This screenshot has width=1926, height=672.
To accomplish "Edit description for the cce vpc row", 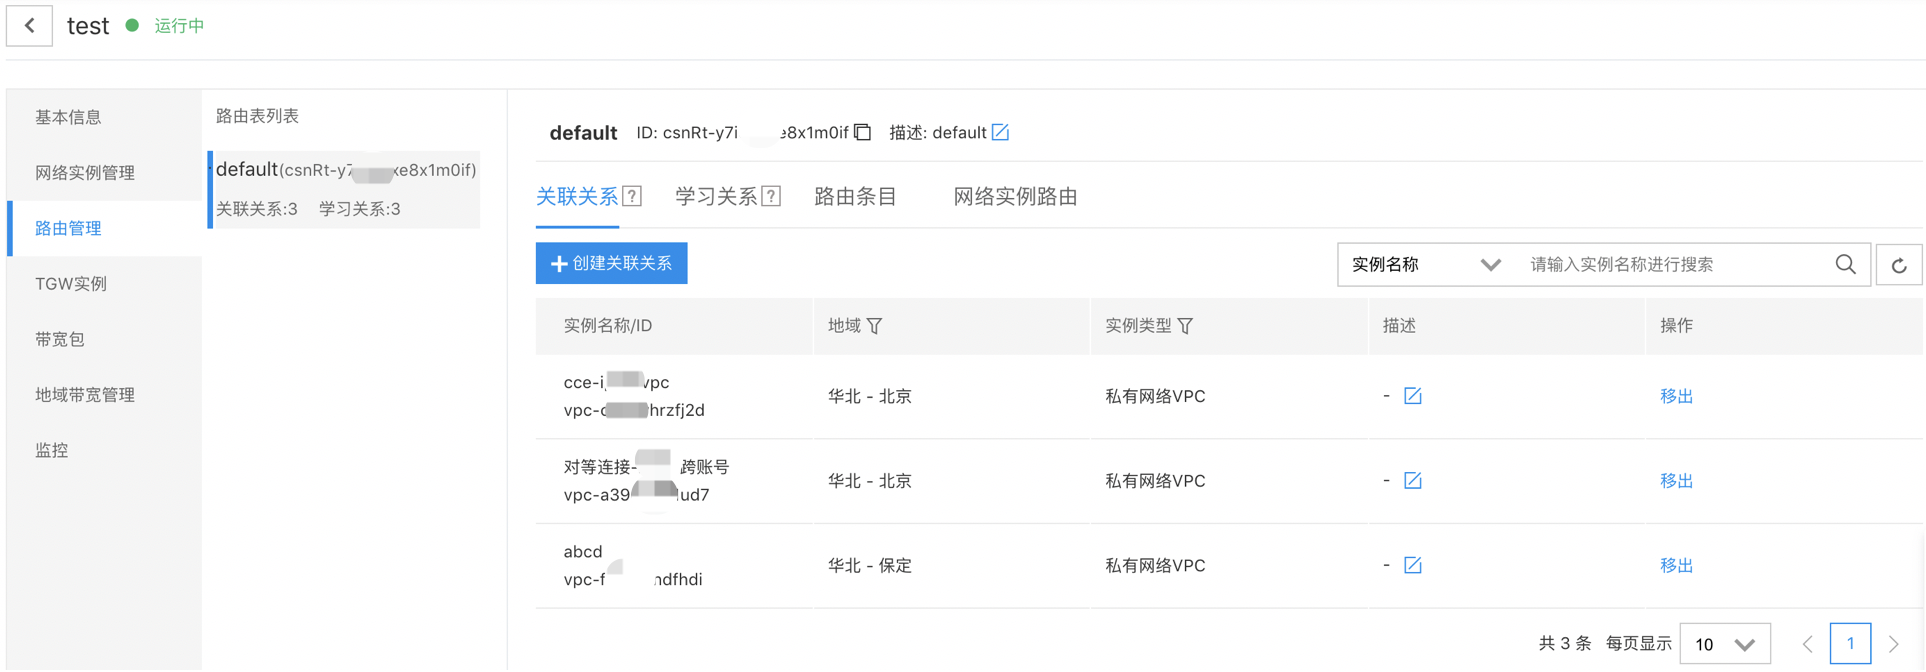I will point(1412,396).
